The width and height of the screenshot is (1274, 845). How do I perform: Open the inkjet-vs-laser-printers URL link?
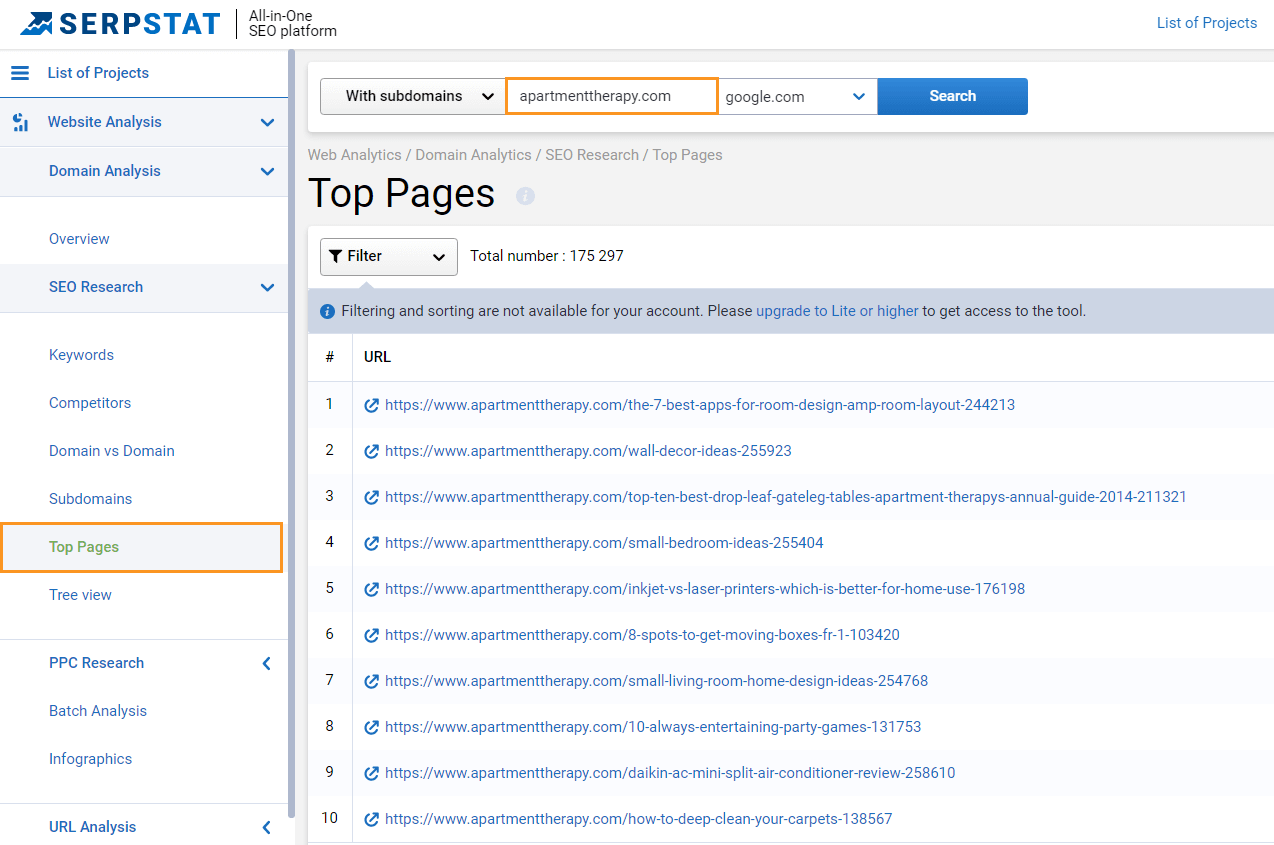coord(705,589)
